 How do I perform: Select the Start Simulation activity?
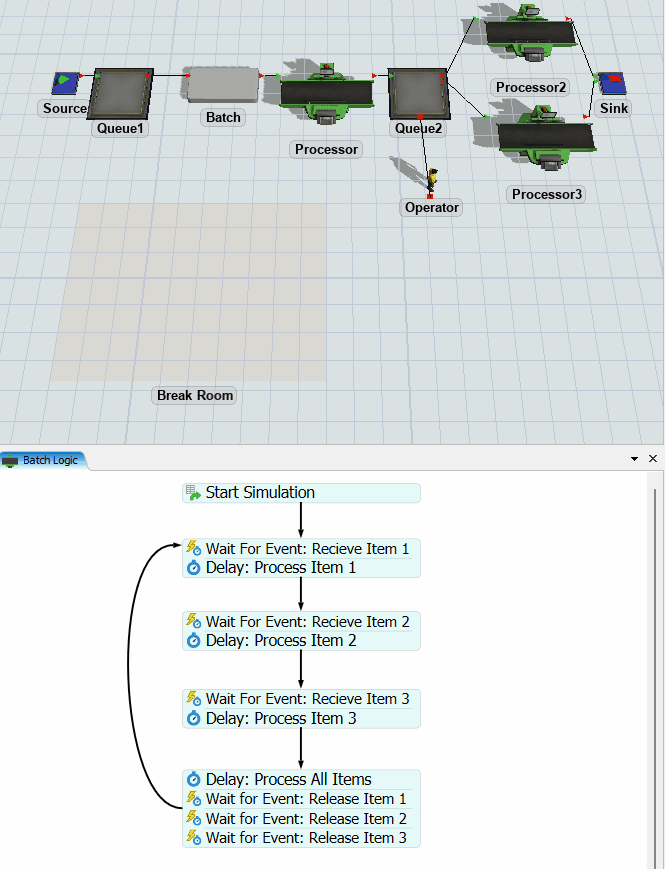click(301, 493)
